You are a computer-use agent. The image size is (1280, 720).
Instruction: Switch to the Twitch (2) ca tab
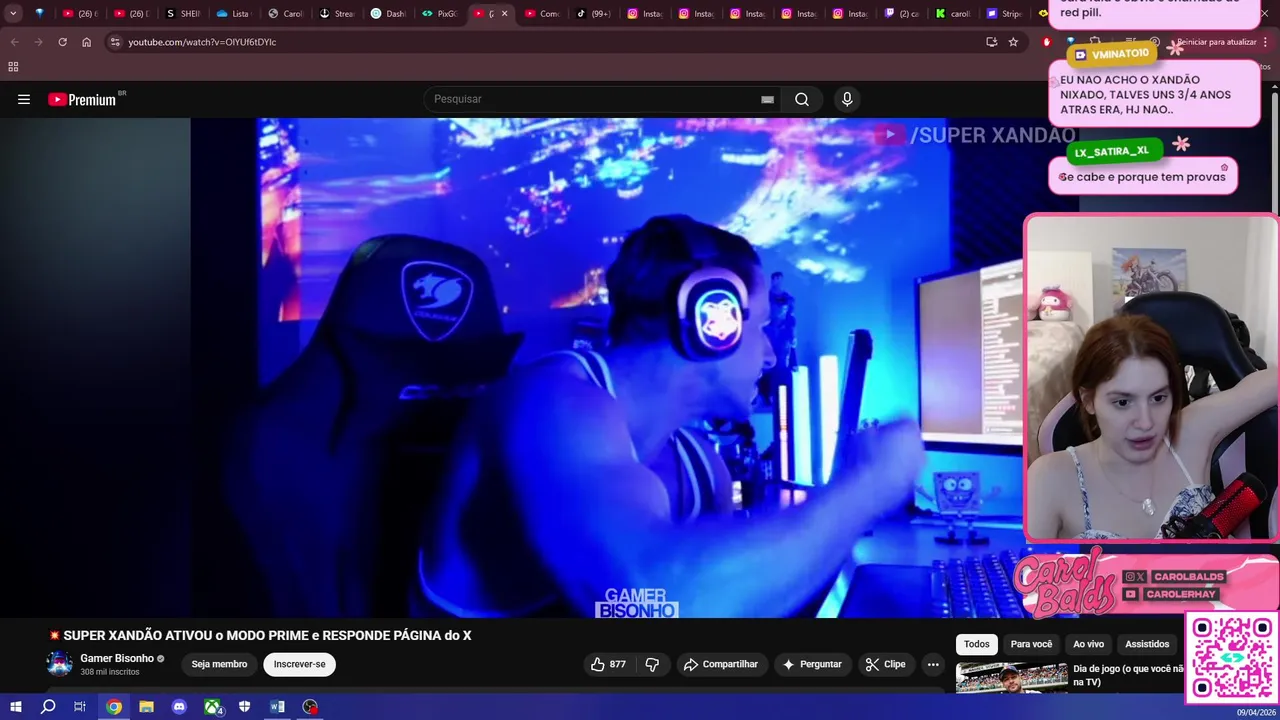coord(902,14)
